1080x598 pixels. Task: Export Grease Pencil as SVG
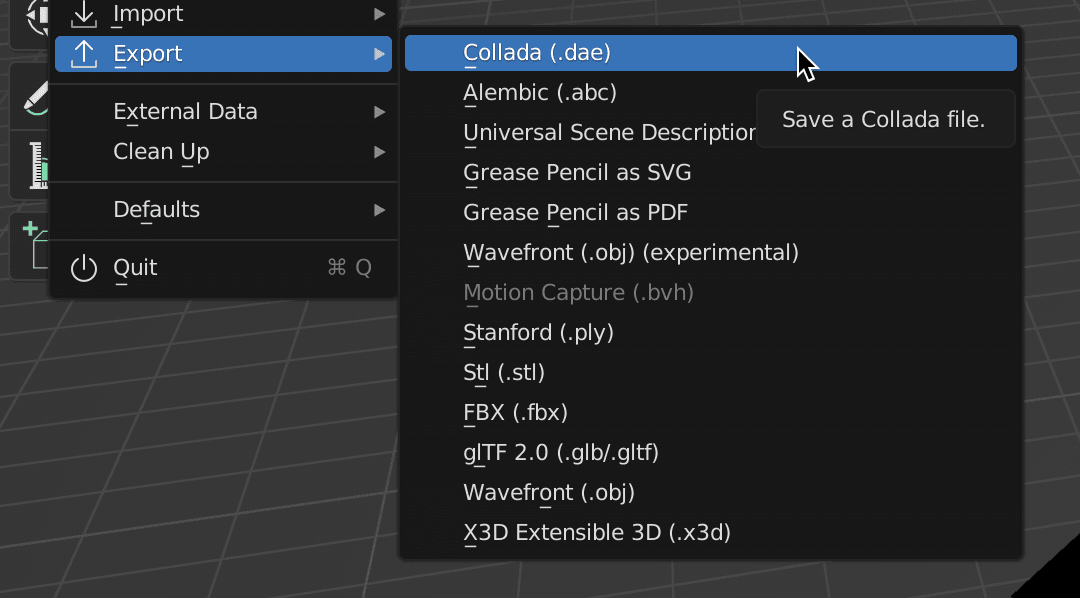(577, 173)
